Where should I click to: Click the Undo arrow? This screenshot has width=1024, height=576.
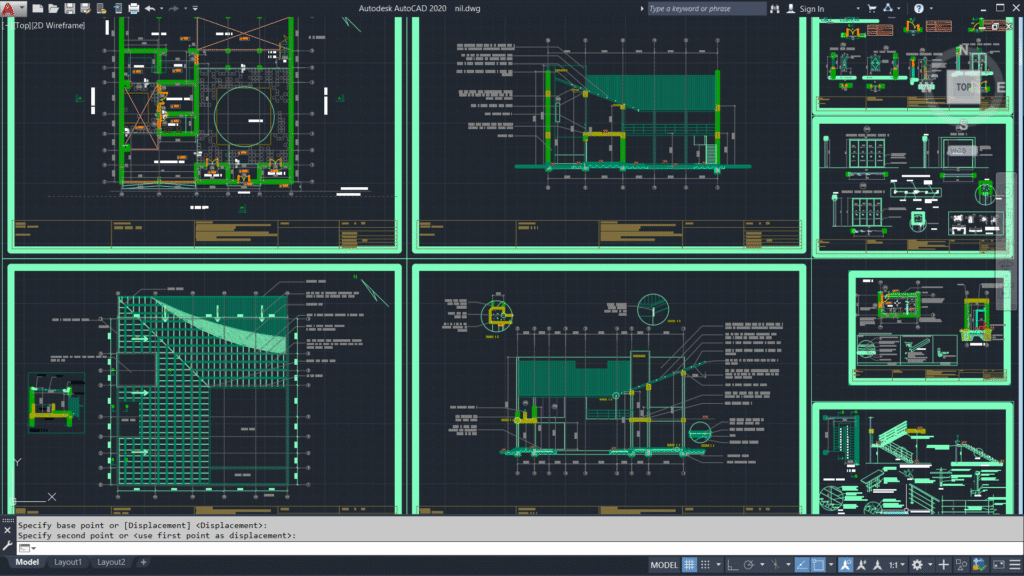point(150,8)
